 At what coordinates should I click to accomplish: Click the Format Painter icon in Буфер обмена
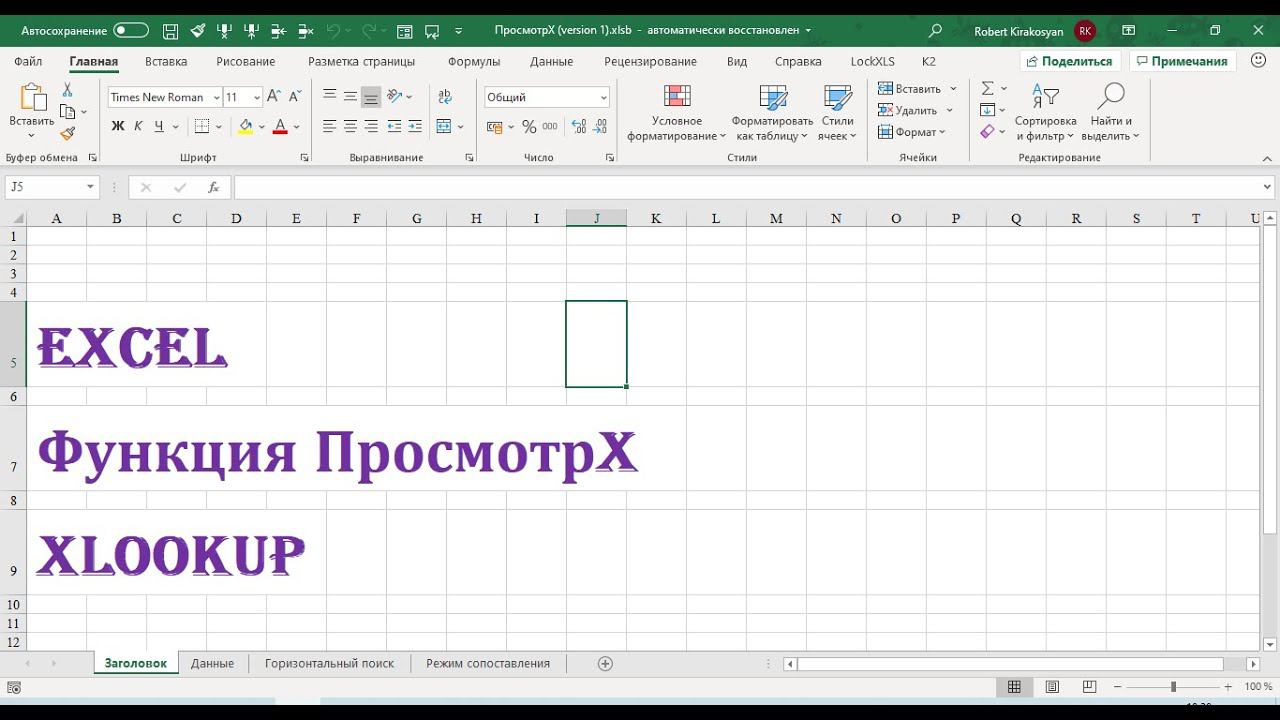pos(67,133)
